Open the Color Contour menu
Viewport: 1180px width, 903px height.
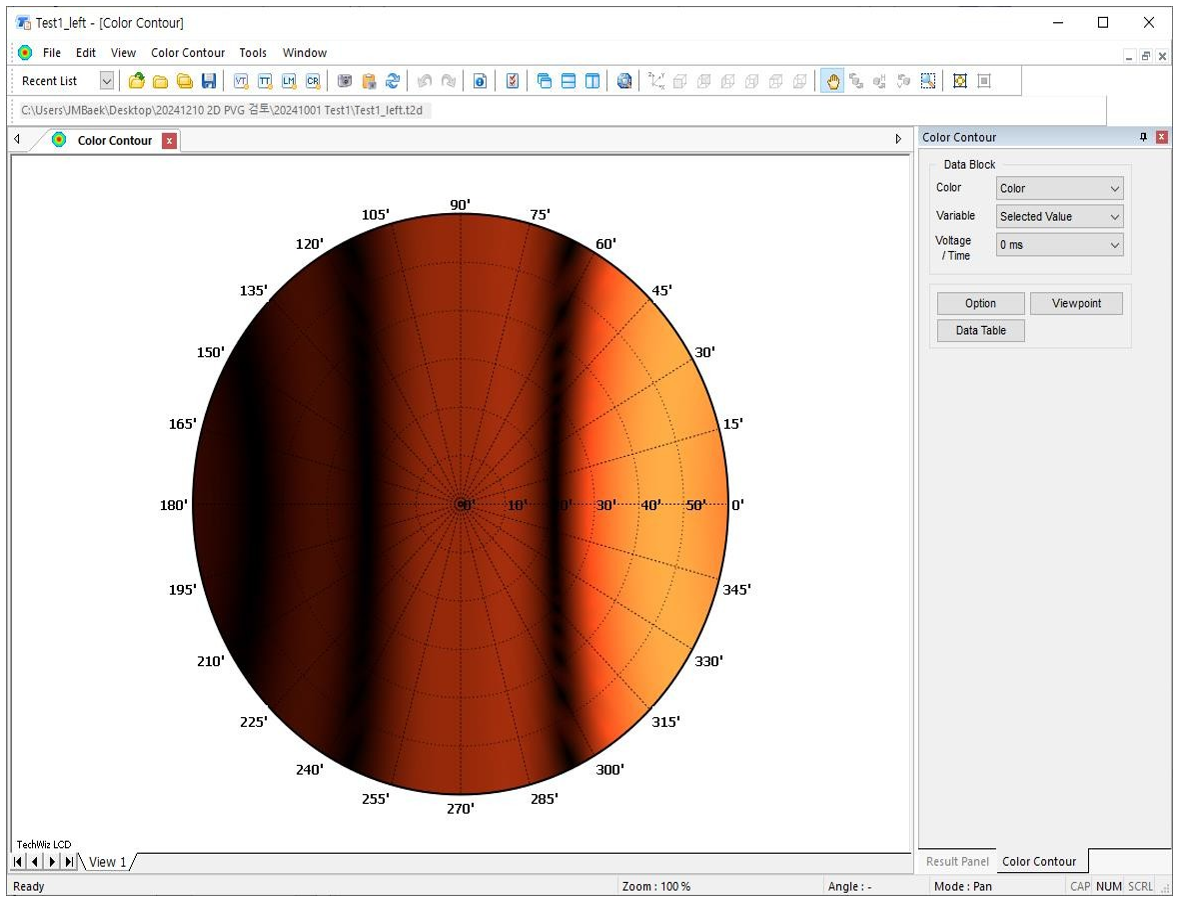pos(188,53)
